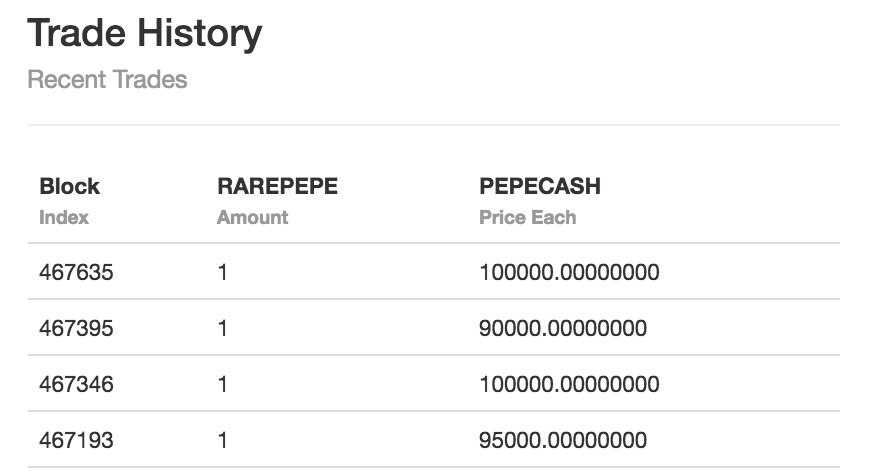Select block index 467346
This screenshot has height=474, width=884.
[76, 384]
